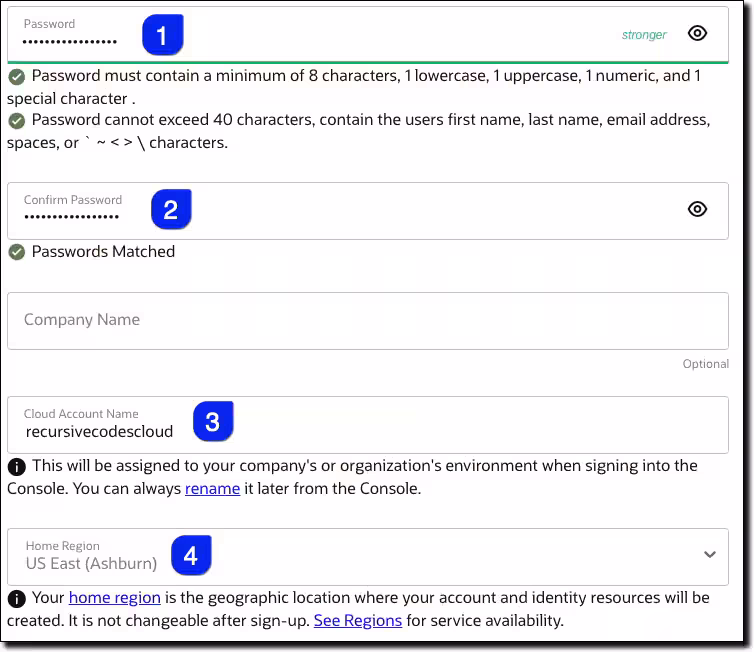
Task: Click the green check next to Passwords Matched
Action: pos(17,252)
